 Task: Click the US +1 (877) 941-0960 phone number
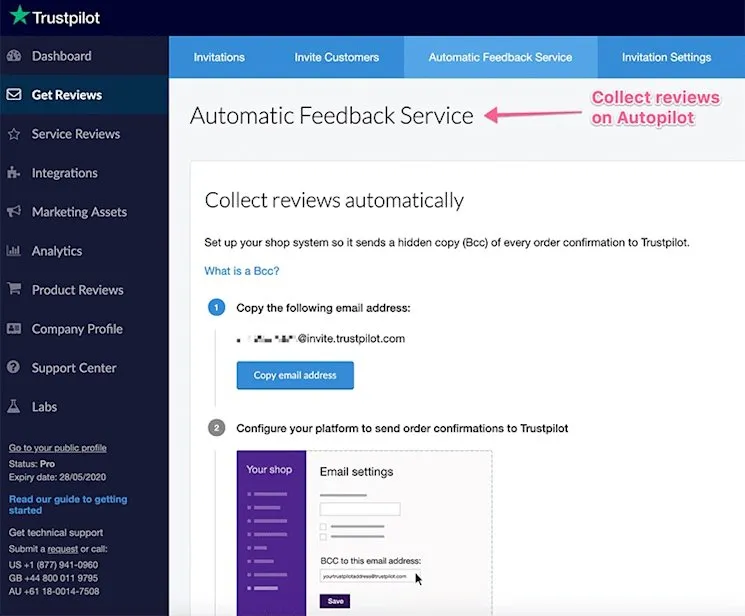[x=53, y=565]
